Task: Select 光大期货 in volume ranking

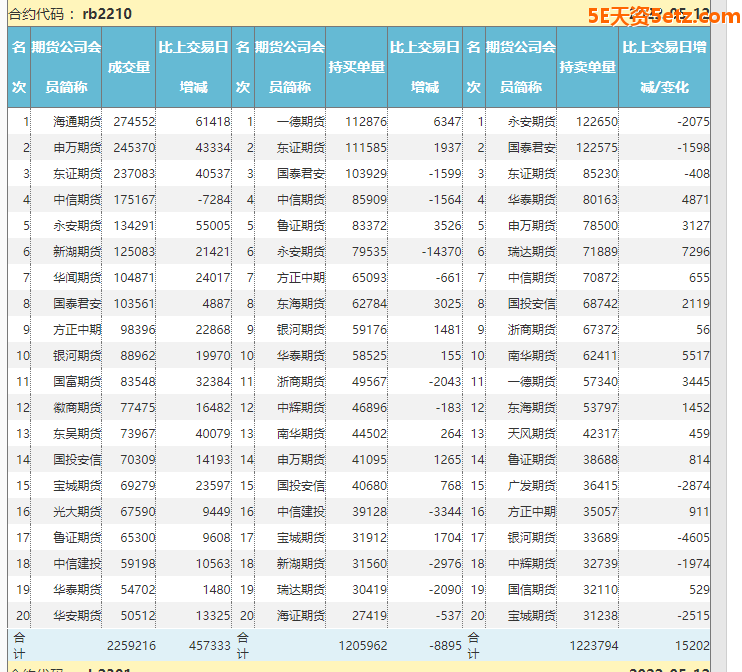Action: pos(77,512)
